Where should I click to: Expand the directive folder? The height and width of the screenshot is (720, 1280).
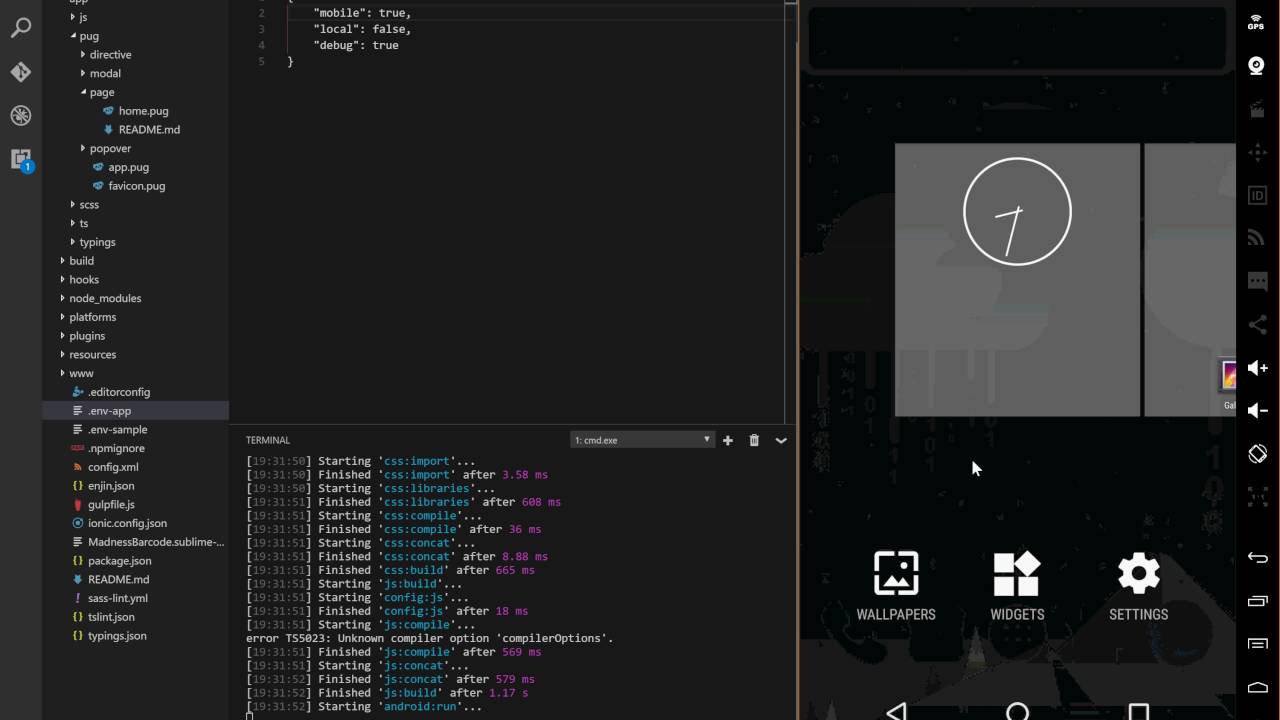[110, 55]
